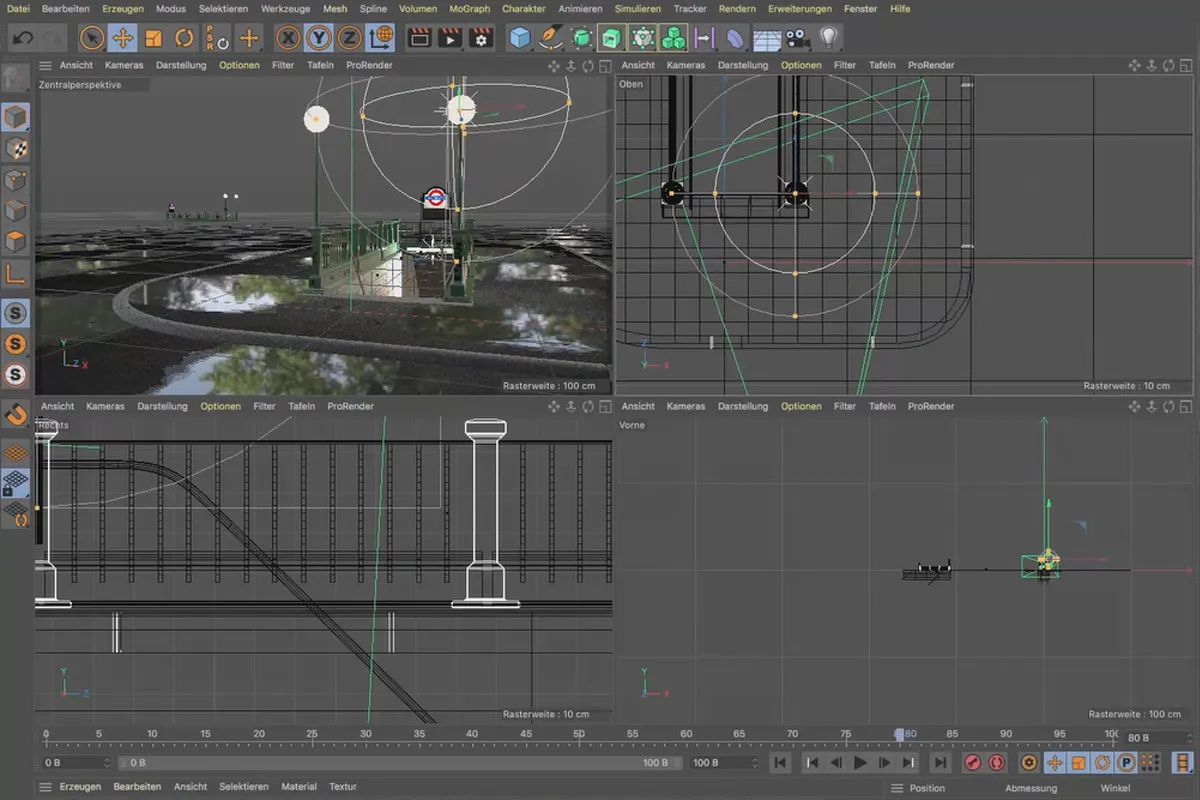Open Ansicht menu in Rechts viewport
The image size is (1200, 800).
coord(58,406)
